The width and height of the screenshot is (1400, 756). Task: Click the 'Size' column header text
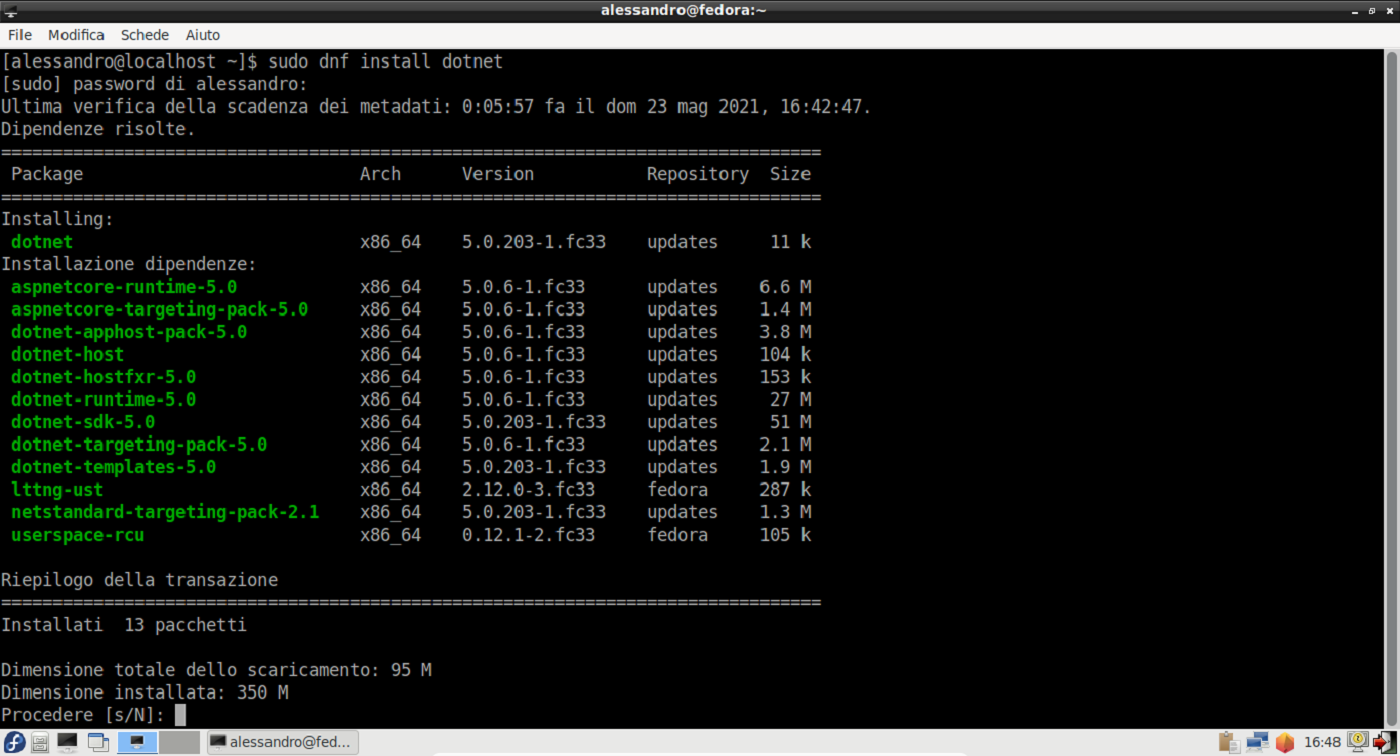[x=790, y=174]
